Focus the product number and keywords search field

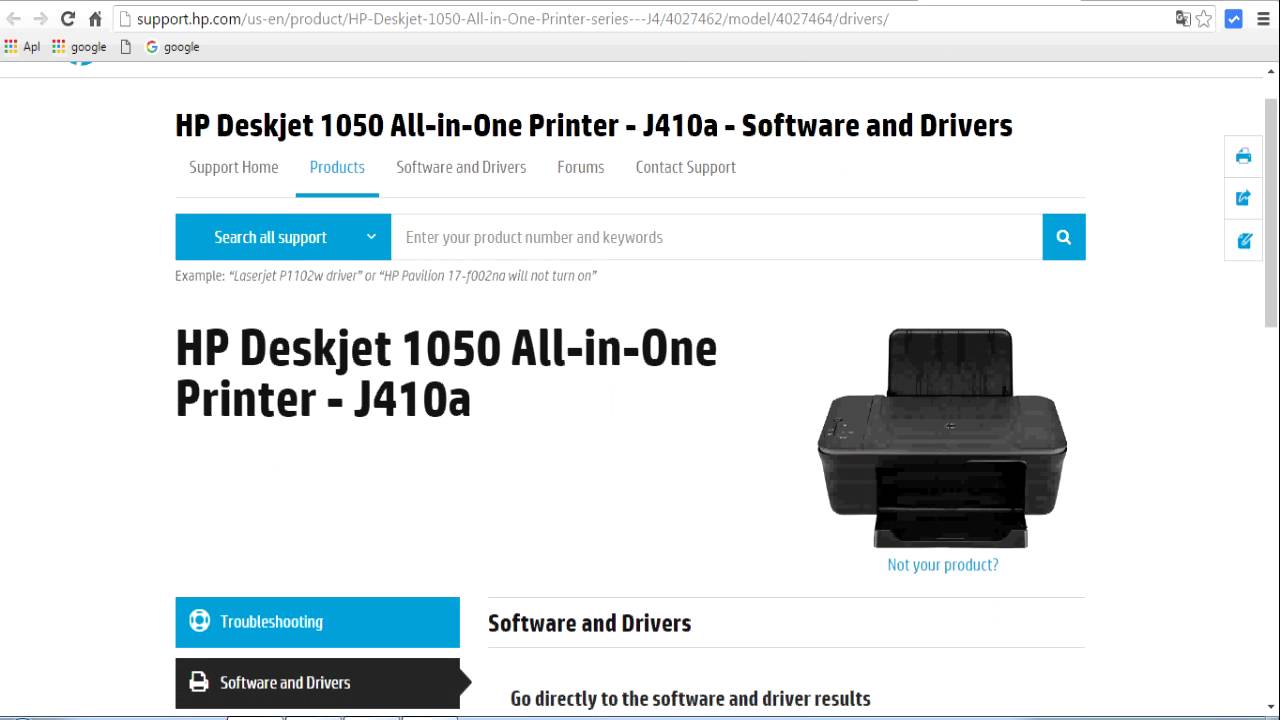click(x=716, y=237)
